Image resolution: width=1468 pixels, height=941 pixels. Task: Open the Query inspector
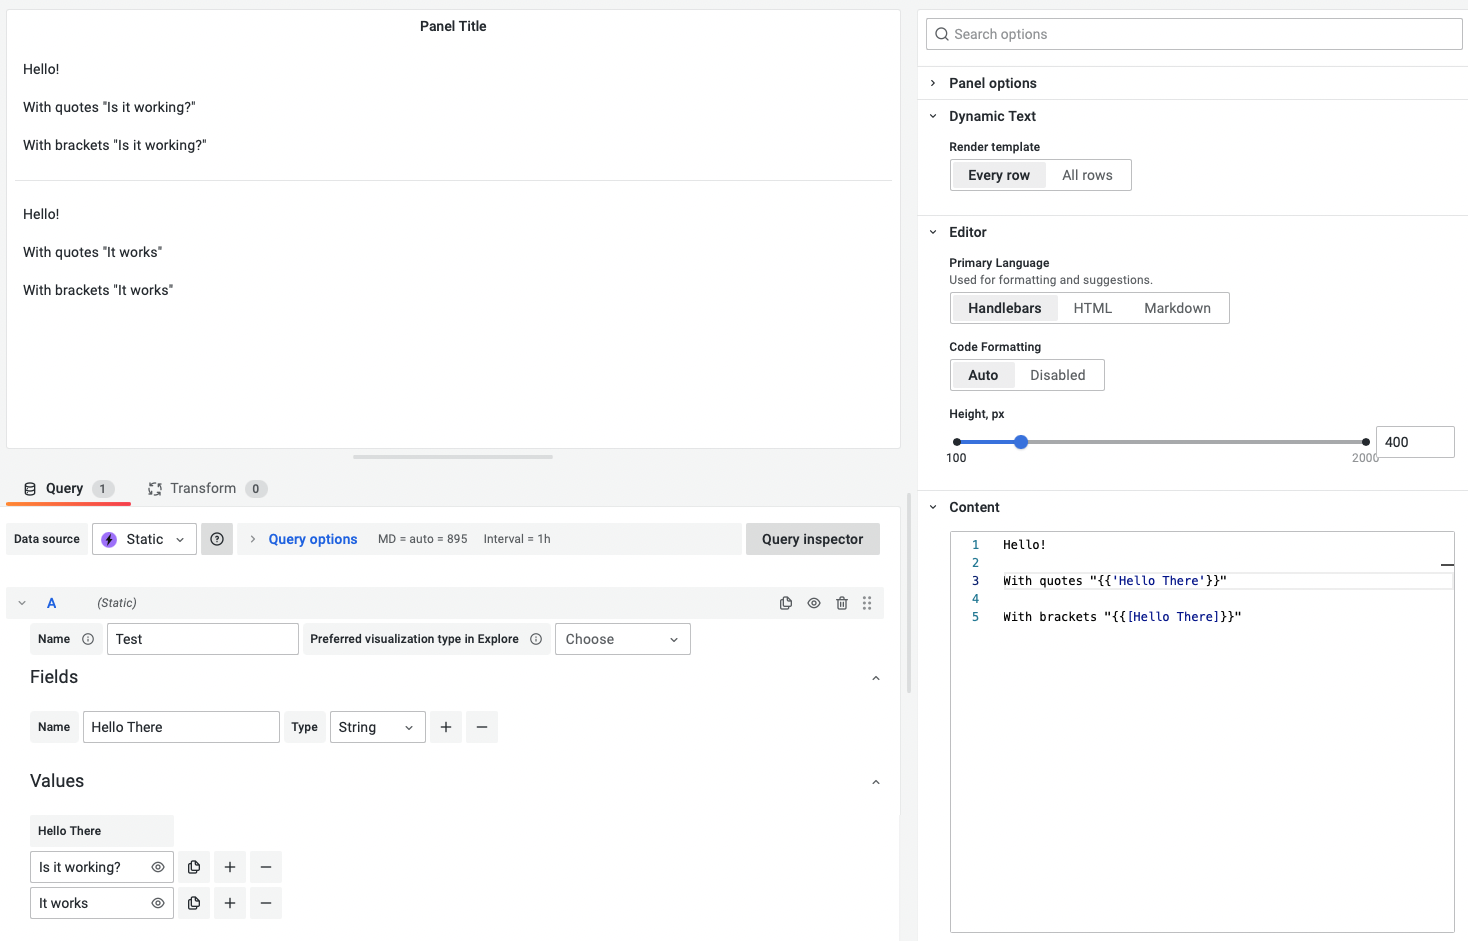(x=812, y=539)
